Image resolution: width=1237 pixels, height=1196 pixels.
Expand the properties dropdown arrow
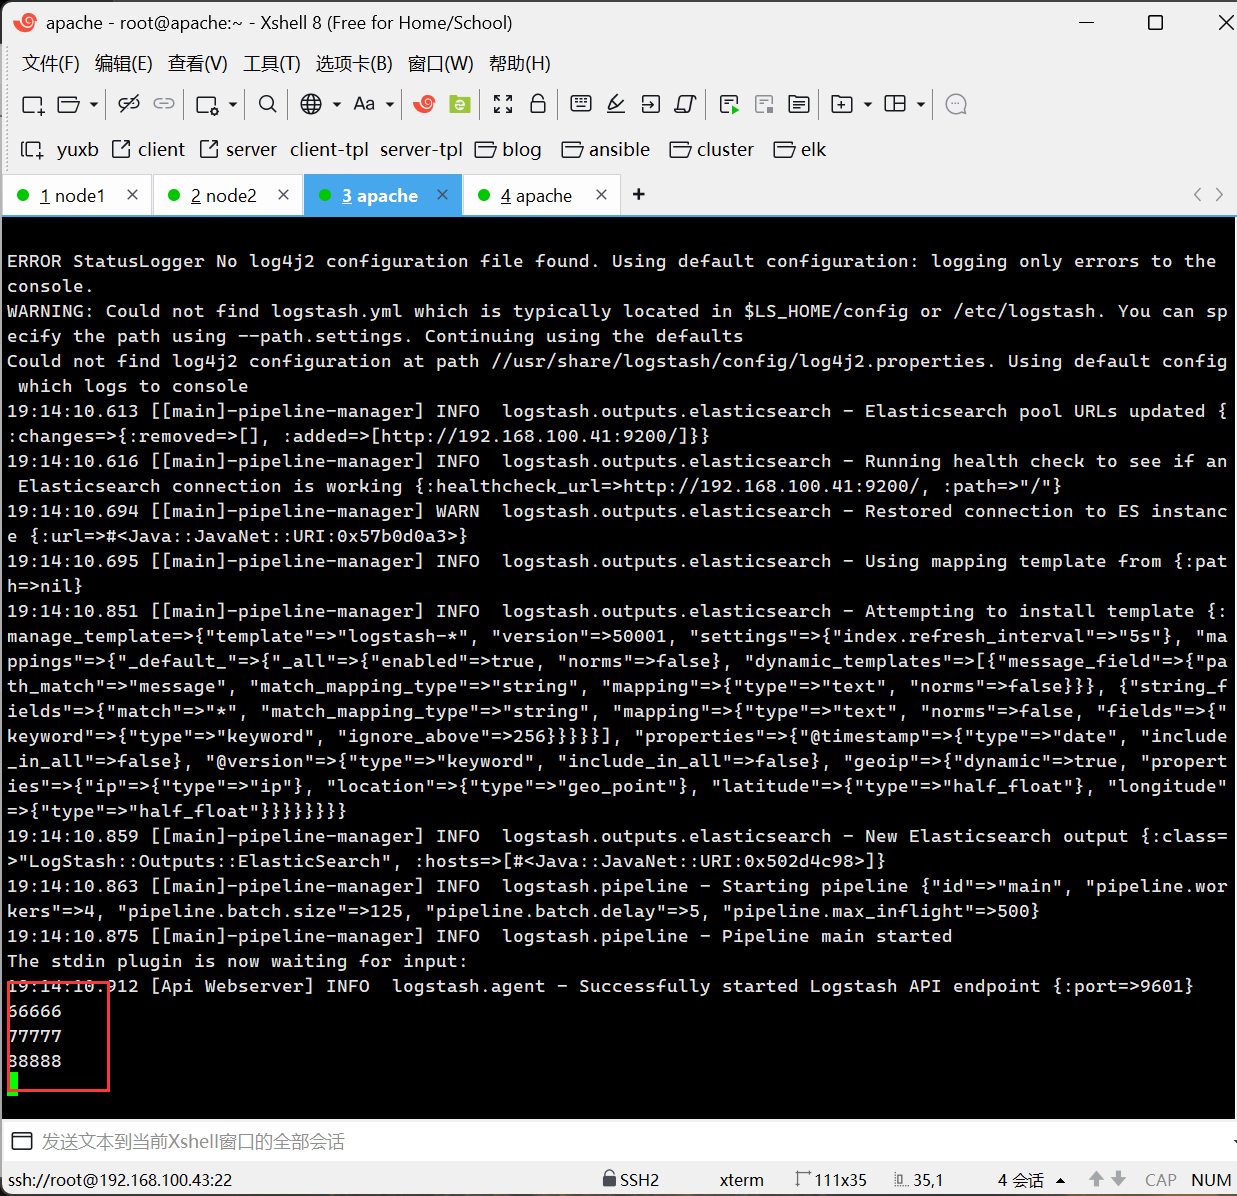point(233,104)
